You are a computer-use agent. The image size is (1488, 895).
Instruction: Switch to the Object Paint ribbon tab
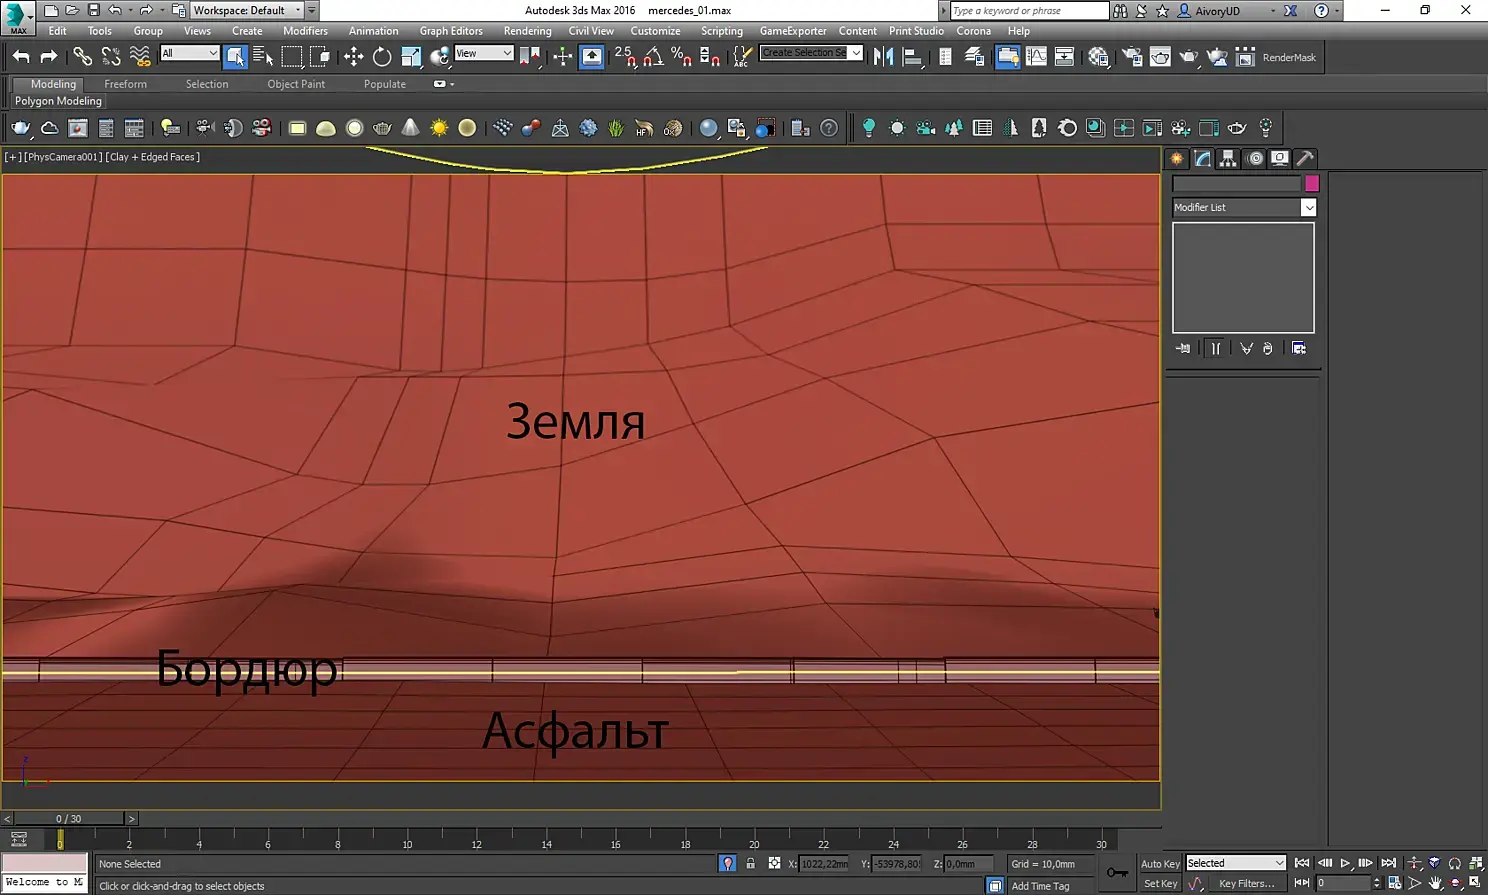tap(296, 84)
